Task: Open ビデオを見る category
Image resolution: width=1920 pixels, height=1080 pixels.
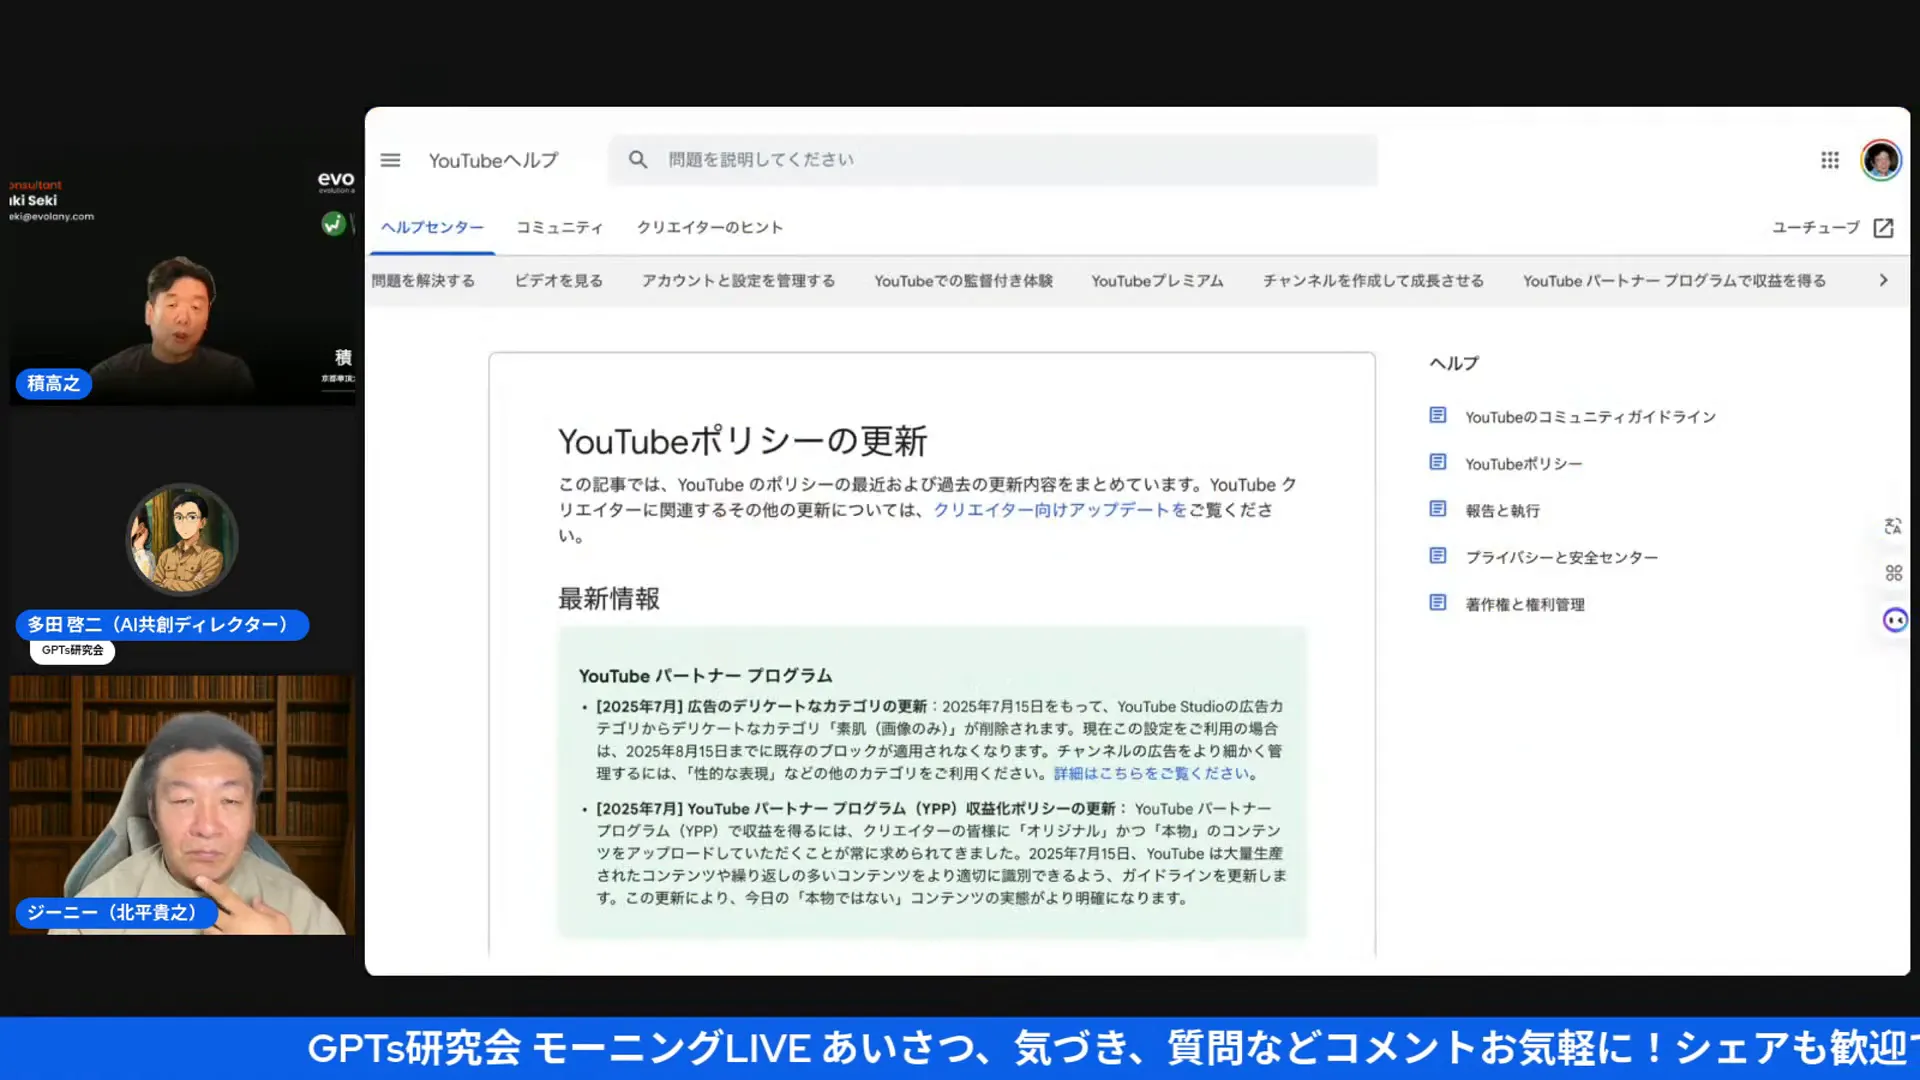Action: tap(559, 281)
